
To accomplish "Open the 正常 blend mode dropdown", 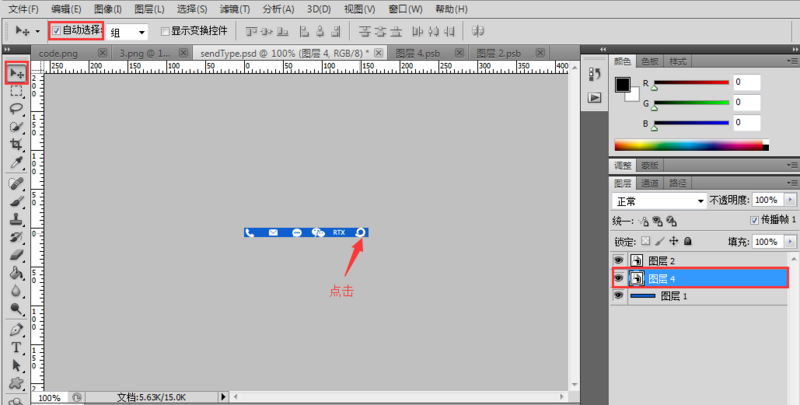I will pos(659,201).
